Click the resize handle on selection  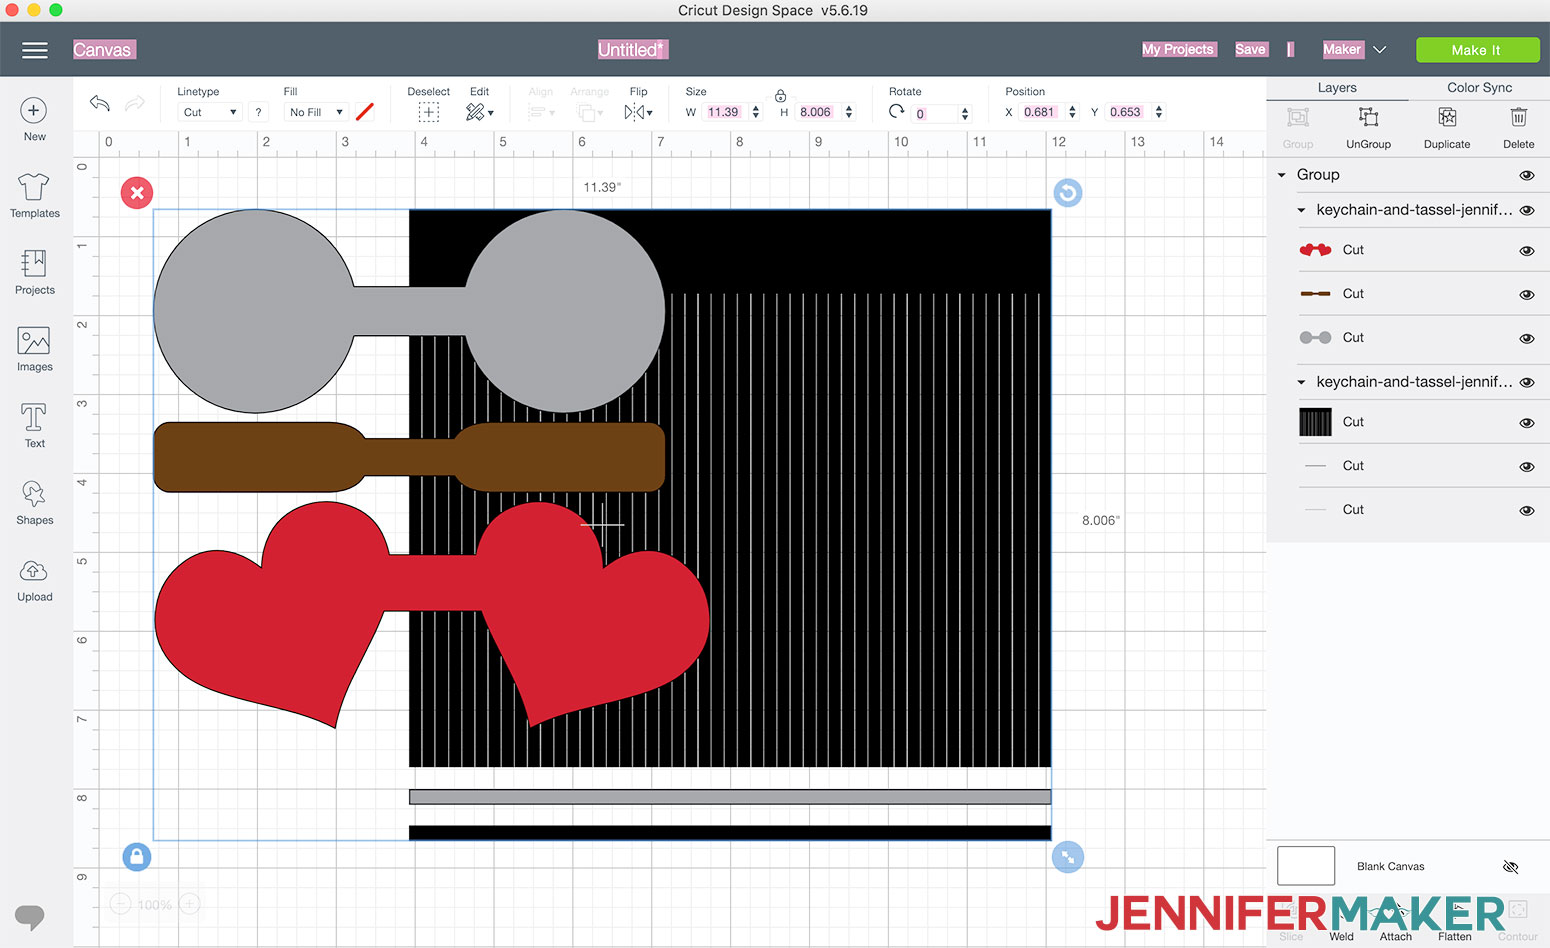tap(1068, 857)
